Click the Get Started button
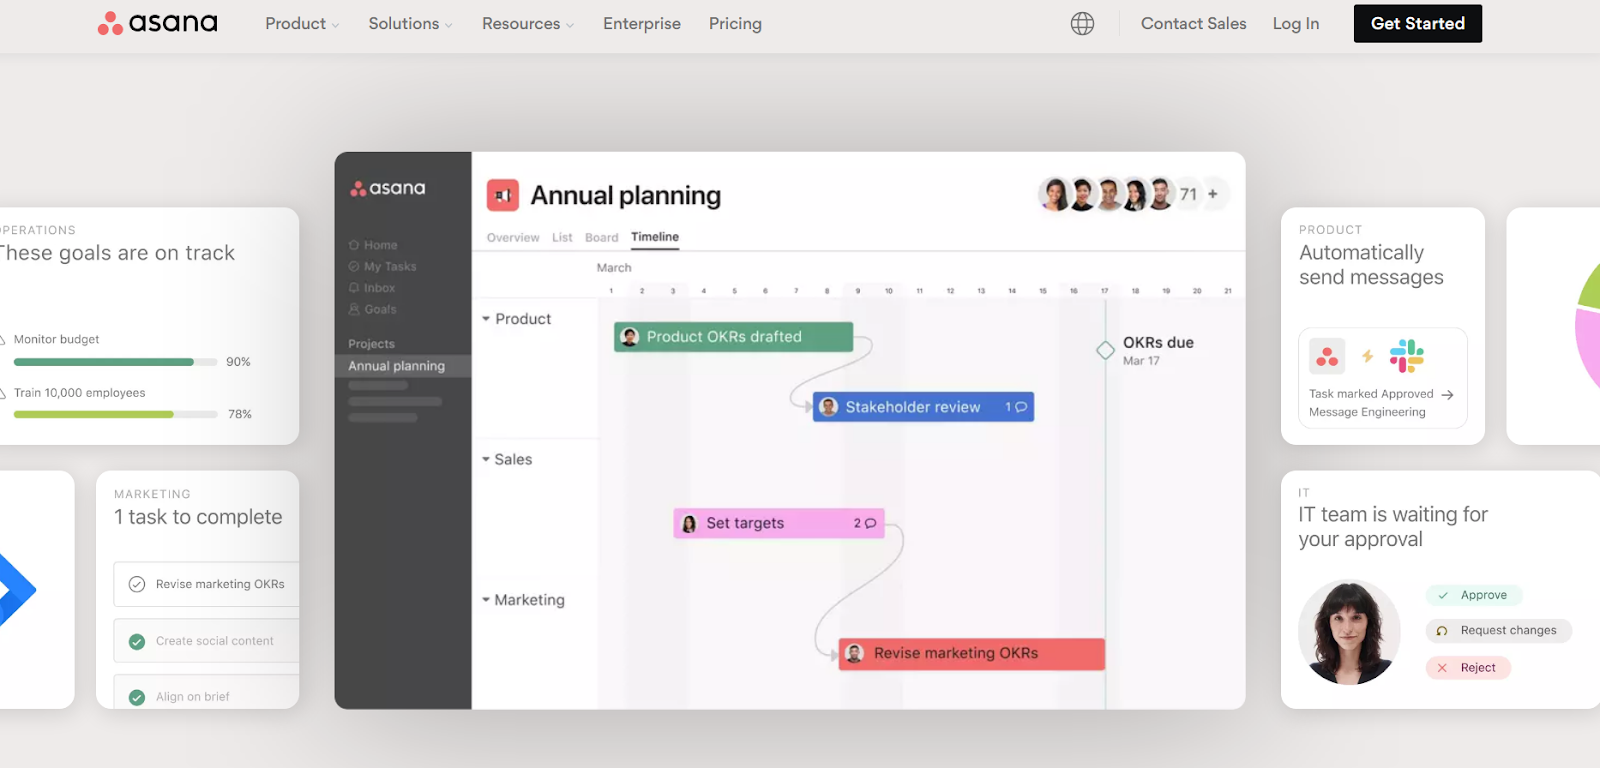Image resolution: width=1600 pixels, height=768 pixels. [x=1418, y=23]
